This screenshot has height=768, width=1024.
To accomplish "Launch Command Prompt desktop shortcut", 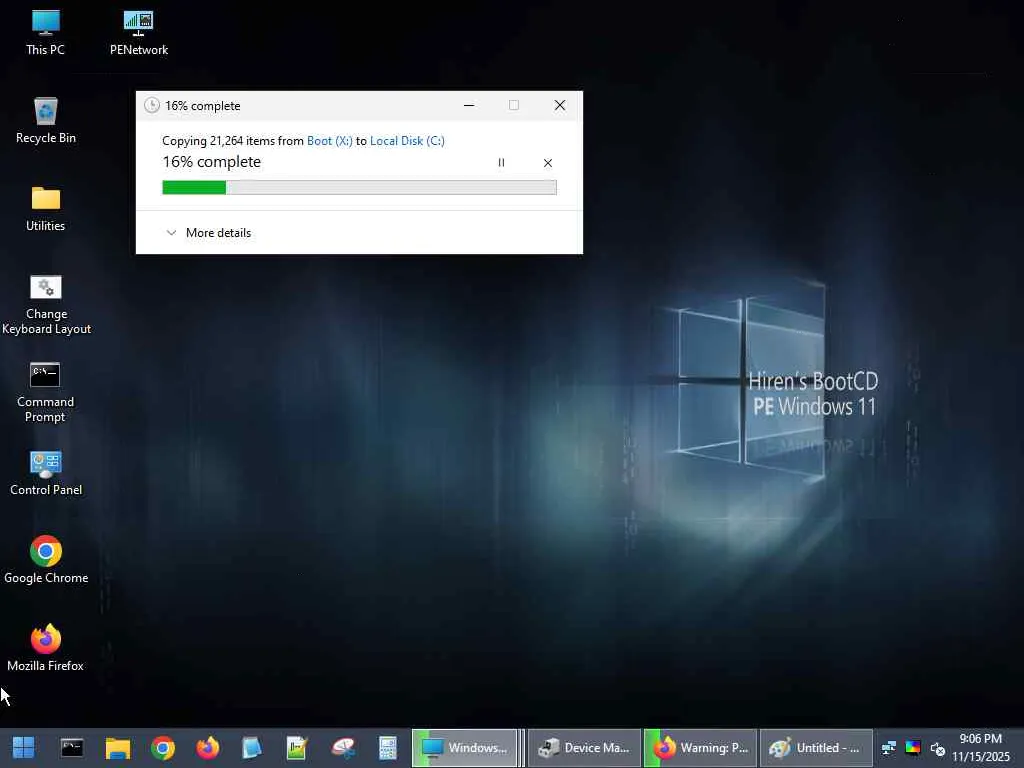I will pos(45,392).
